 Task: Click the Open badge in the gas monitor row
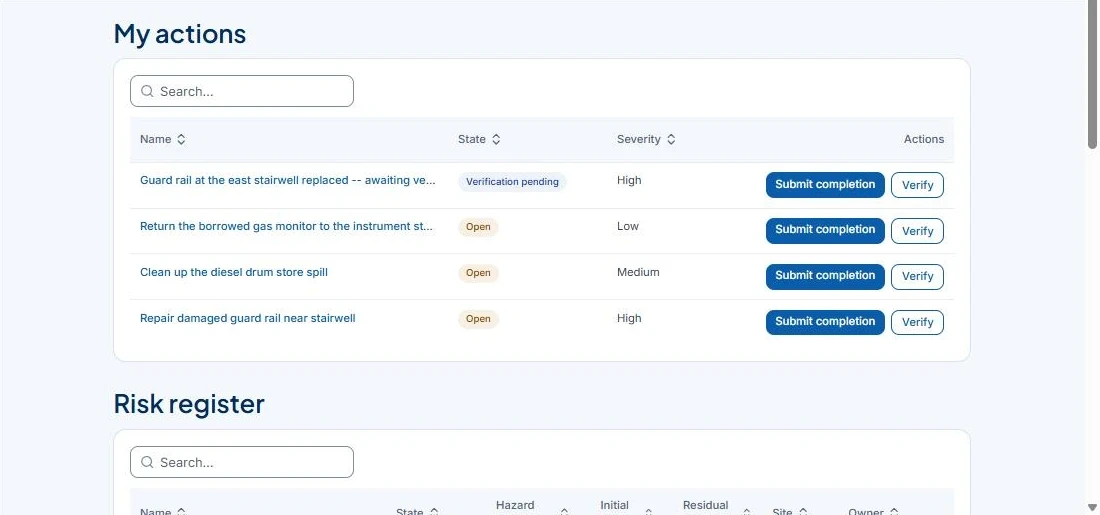pos(478,227)
